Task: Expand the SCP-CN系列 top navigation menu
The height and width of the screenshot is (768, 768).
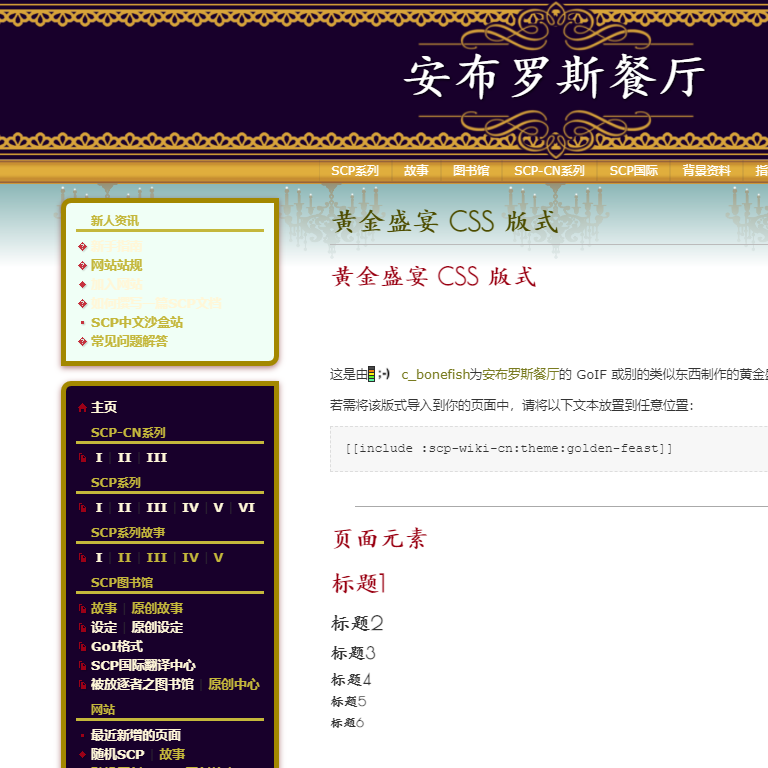Action: click(549, 171)
